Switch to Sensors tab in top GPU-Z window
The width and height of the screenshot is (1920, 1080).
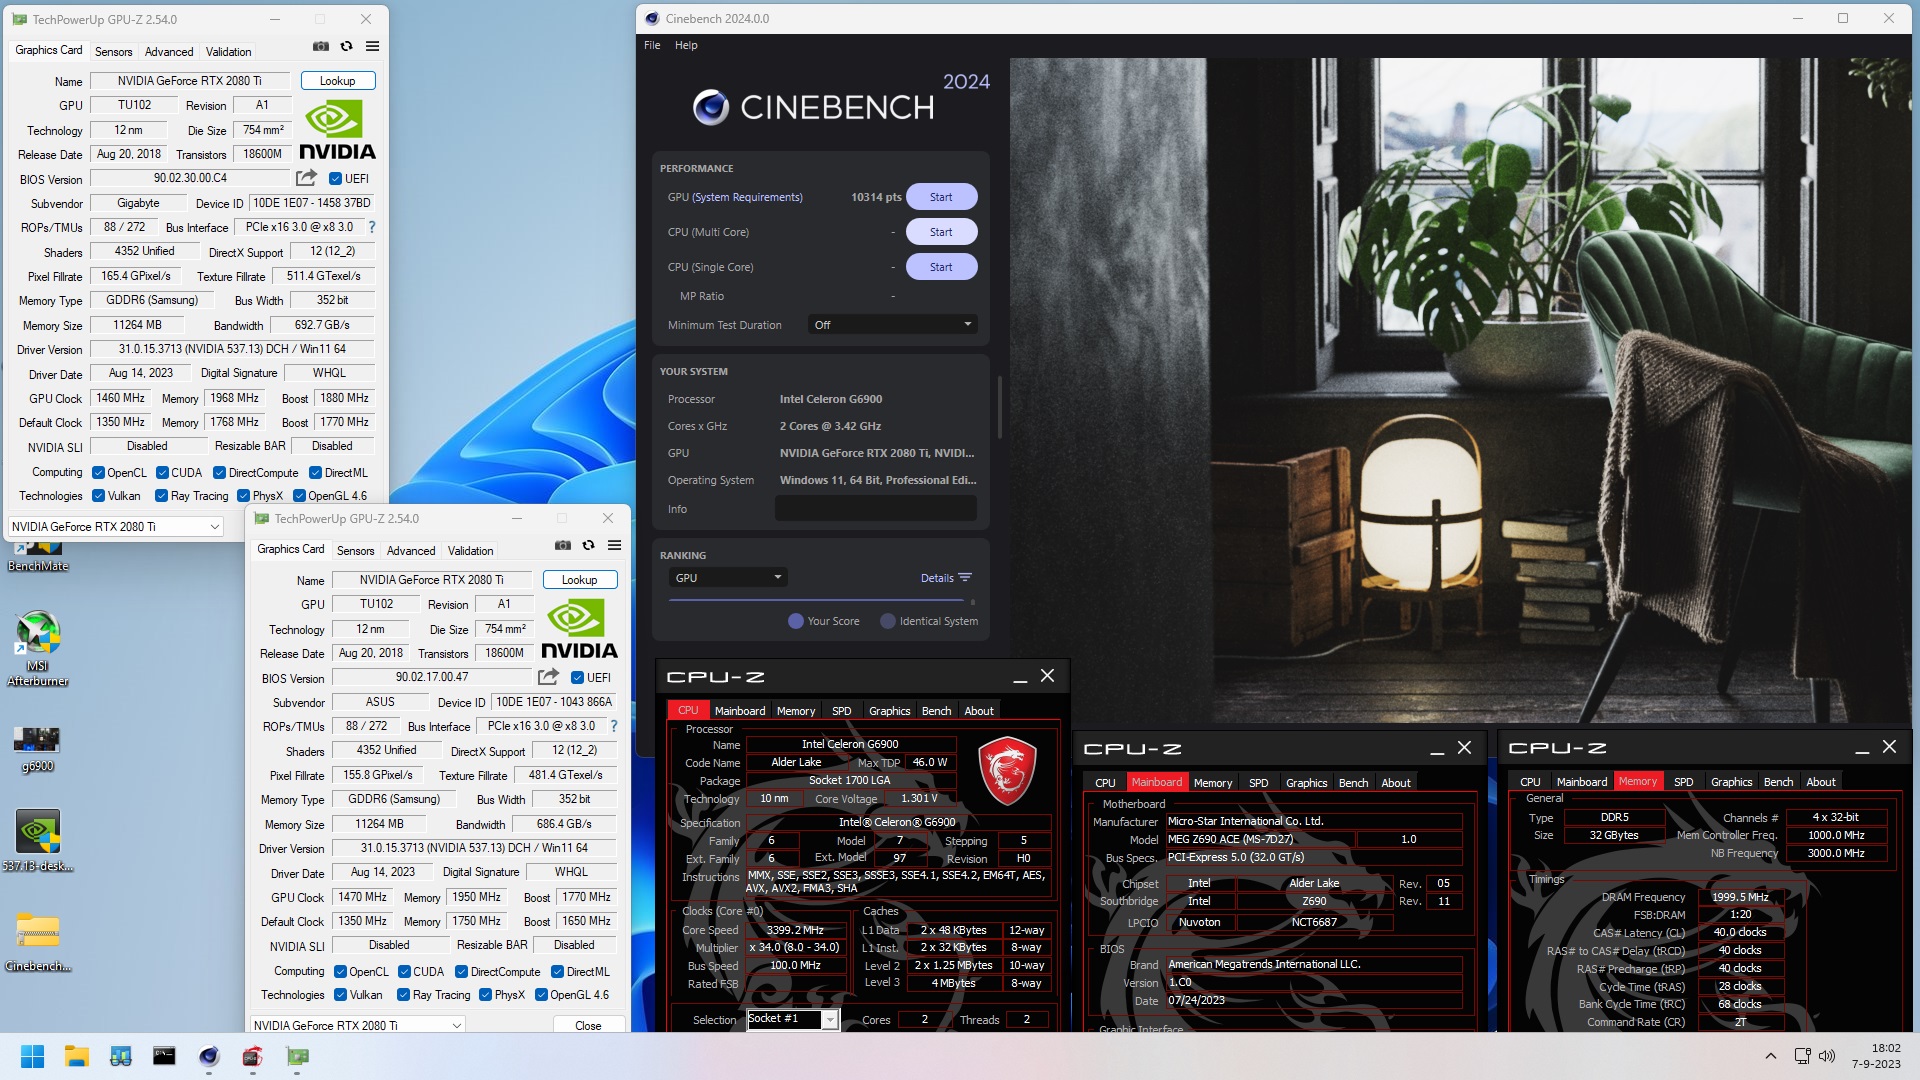[x=113, y=52]
